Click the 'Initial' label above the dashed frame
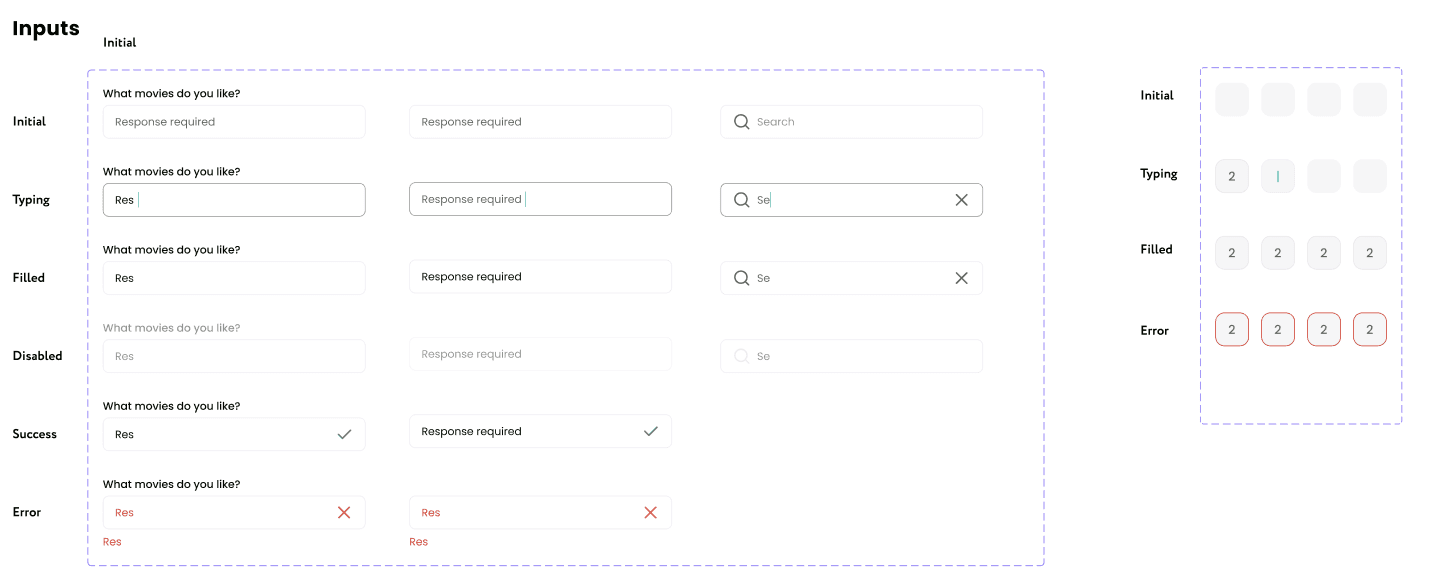The height and width of the screenshot is (586, 1430). pos(120,43)
